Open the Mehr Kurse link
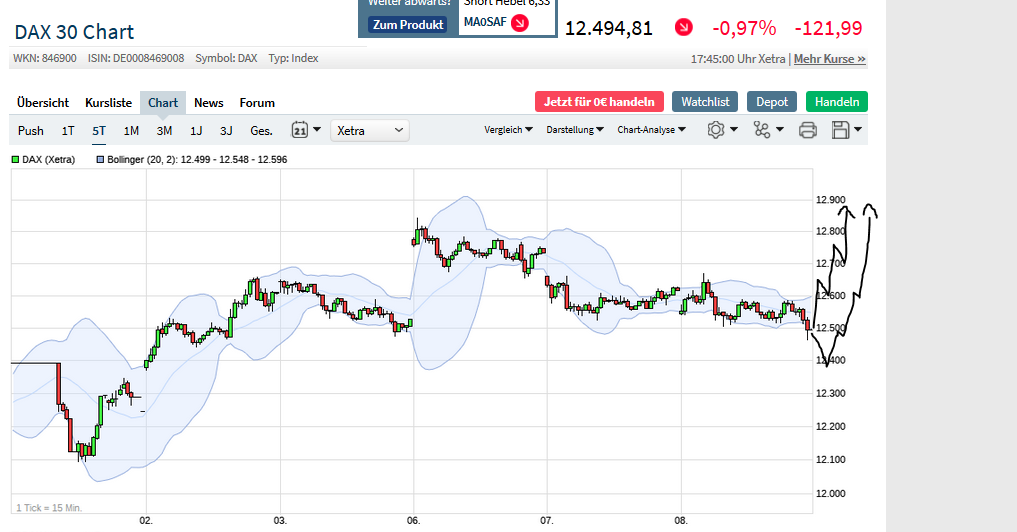This screenshot has width=1017, height=532. pyautogui.click(x=830, y=59)
